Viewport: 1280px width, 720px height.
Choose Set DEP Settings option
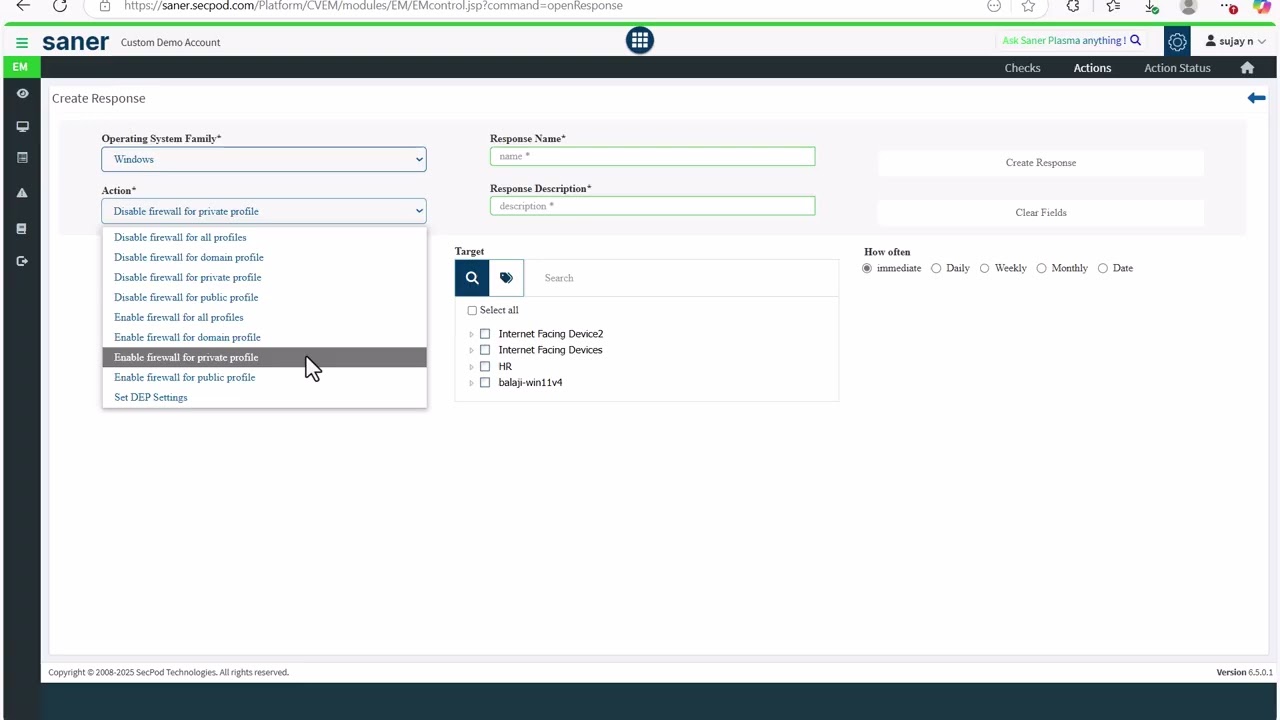pos(264,398)
